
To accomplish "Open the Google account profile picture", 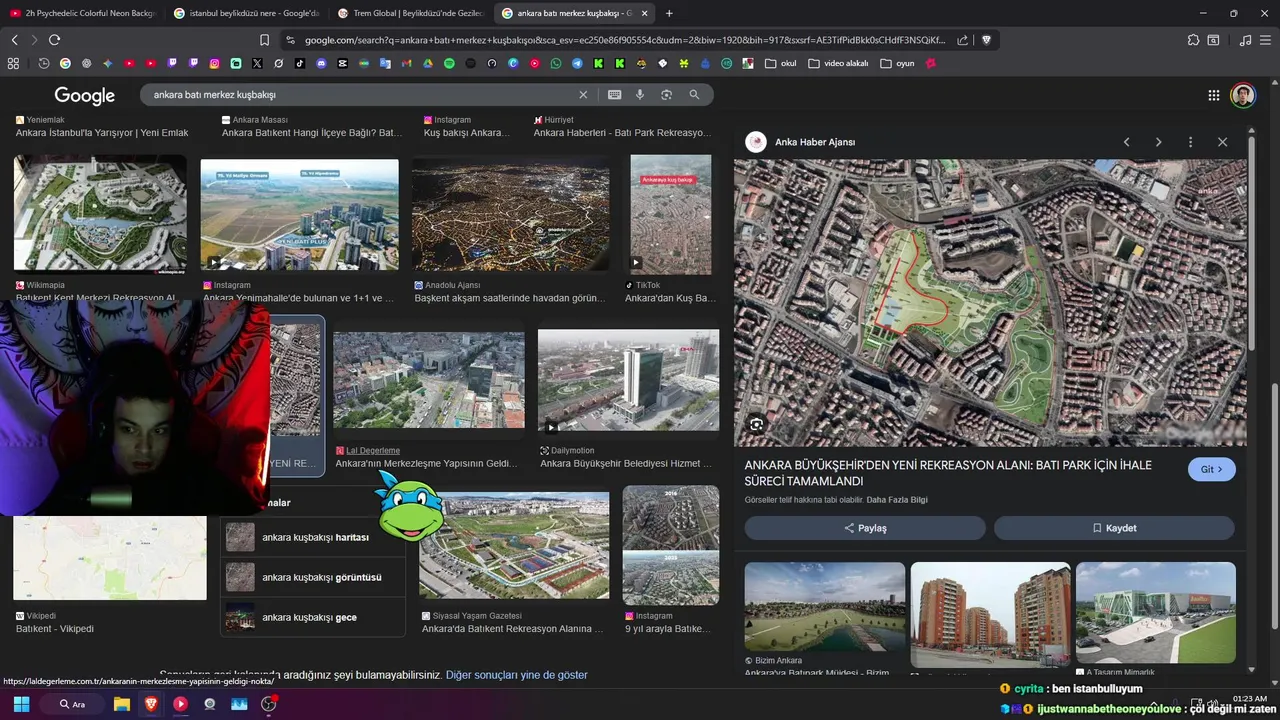I will pos(1242,95).
